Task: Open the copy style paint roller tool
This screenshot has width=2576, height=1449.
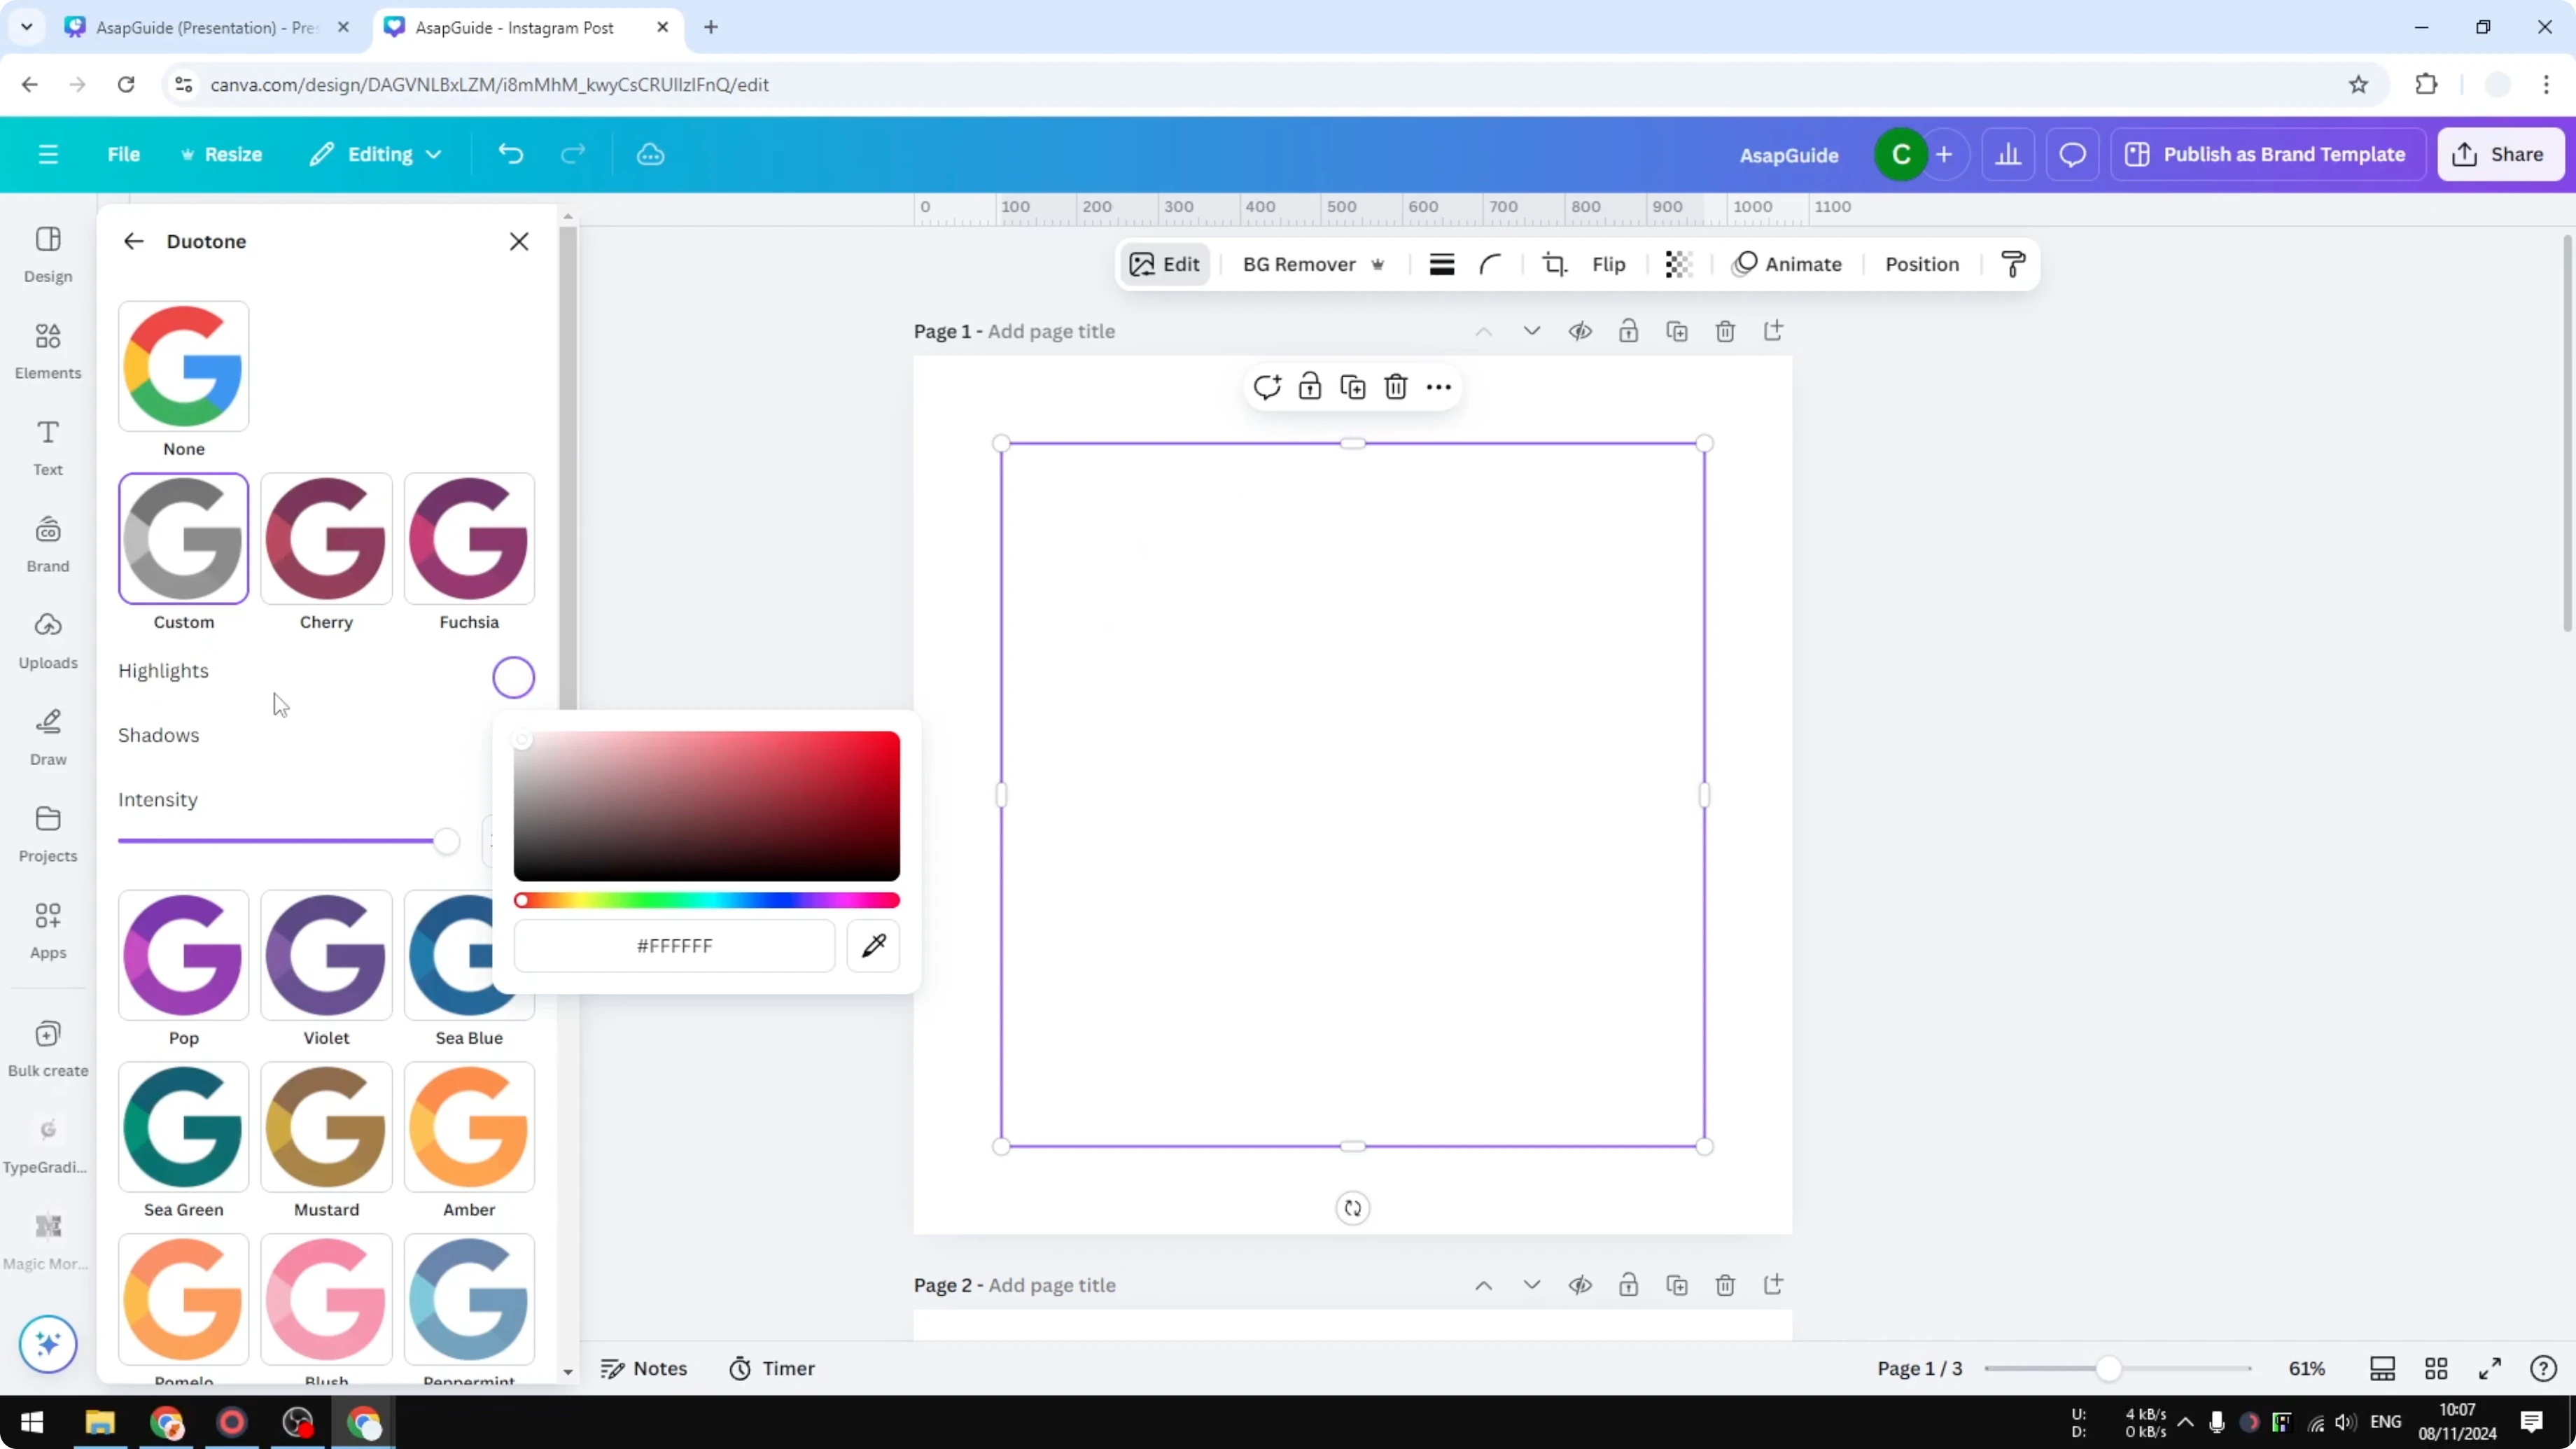Action: (2013, 264)
